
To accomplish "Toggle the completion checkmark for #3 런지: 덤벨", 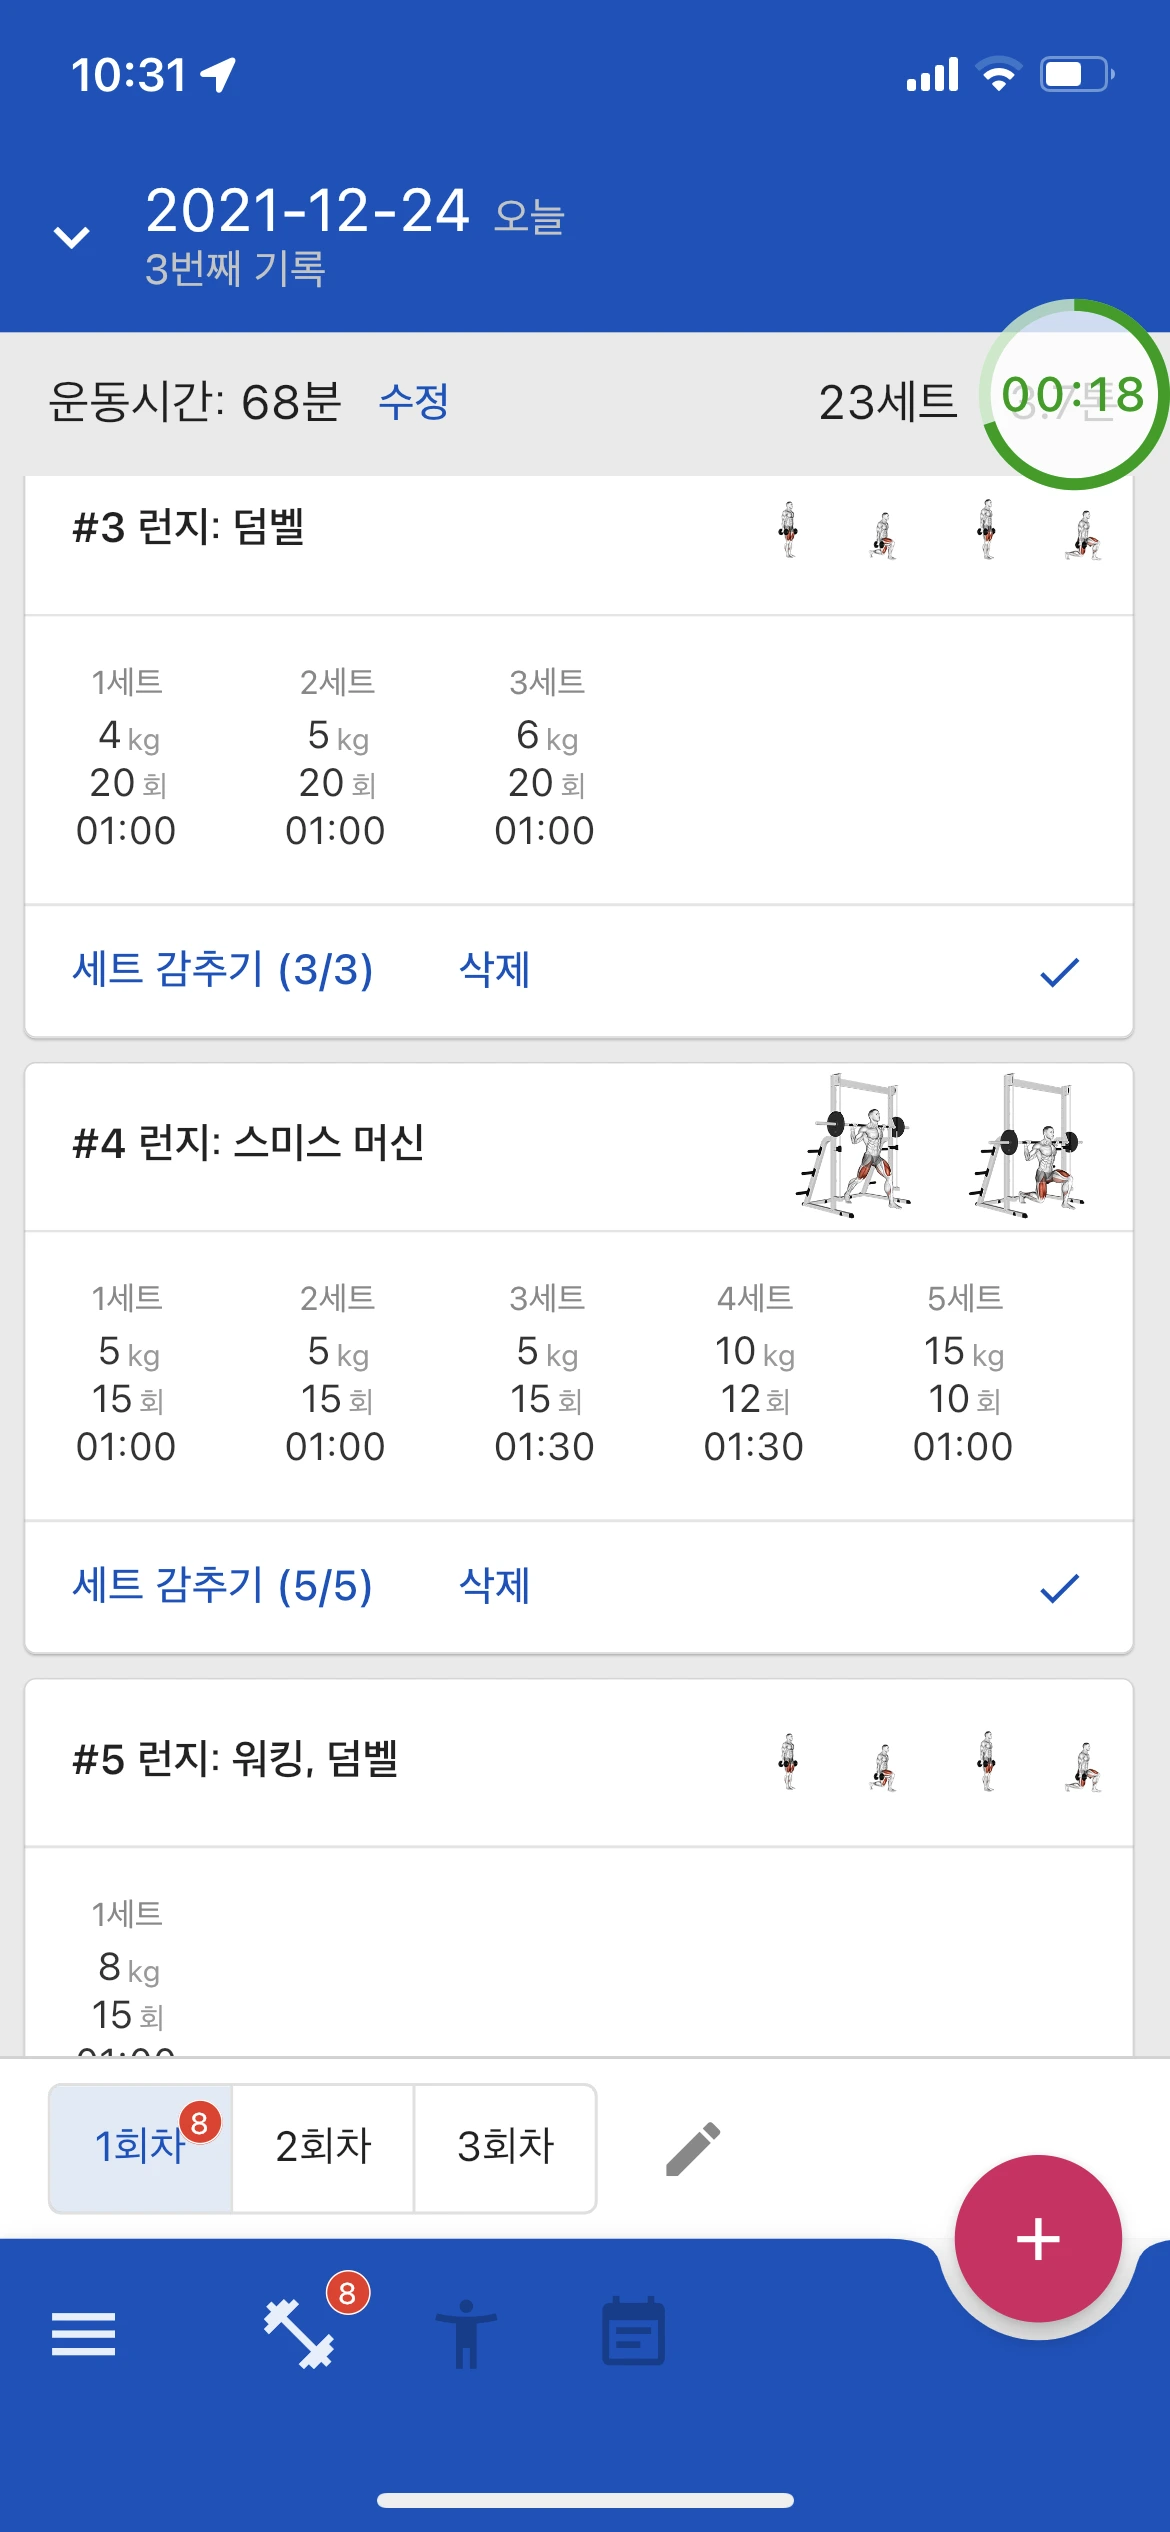I will [1059, 971].
